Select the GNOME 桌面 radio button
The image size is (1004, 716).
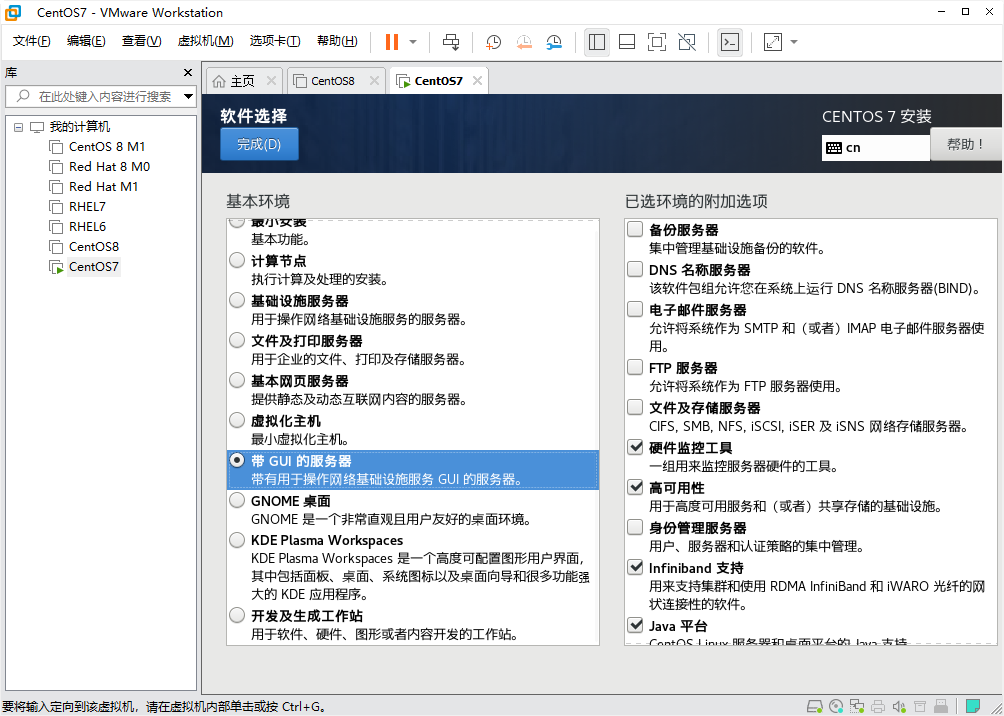237,500
